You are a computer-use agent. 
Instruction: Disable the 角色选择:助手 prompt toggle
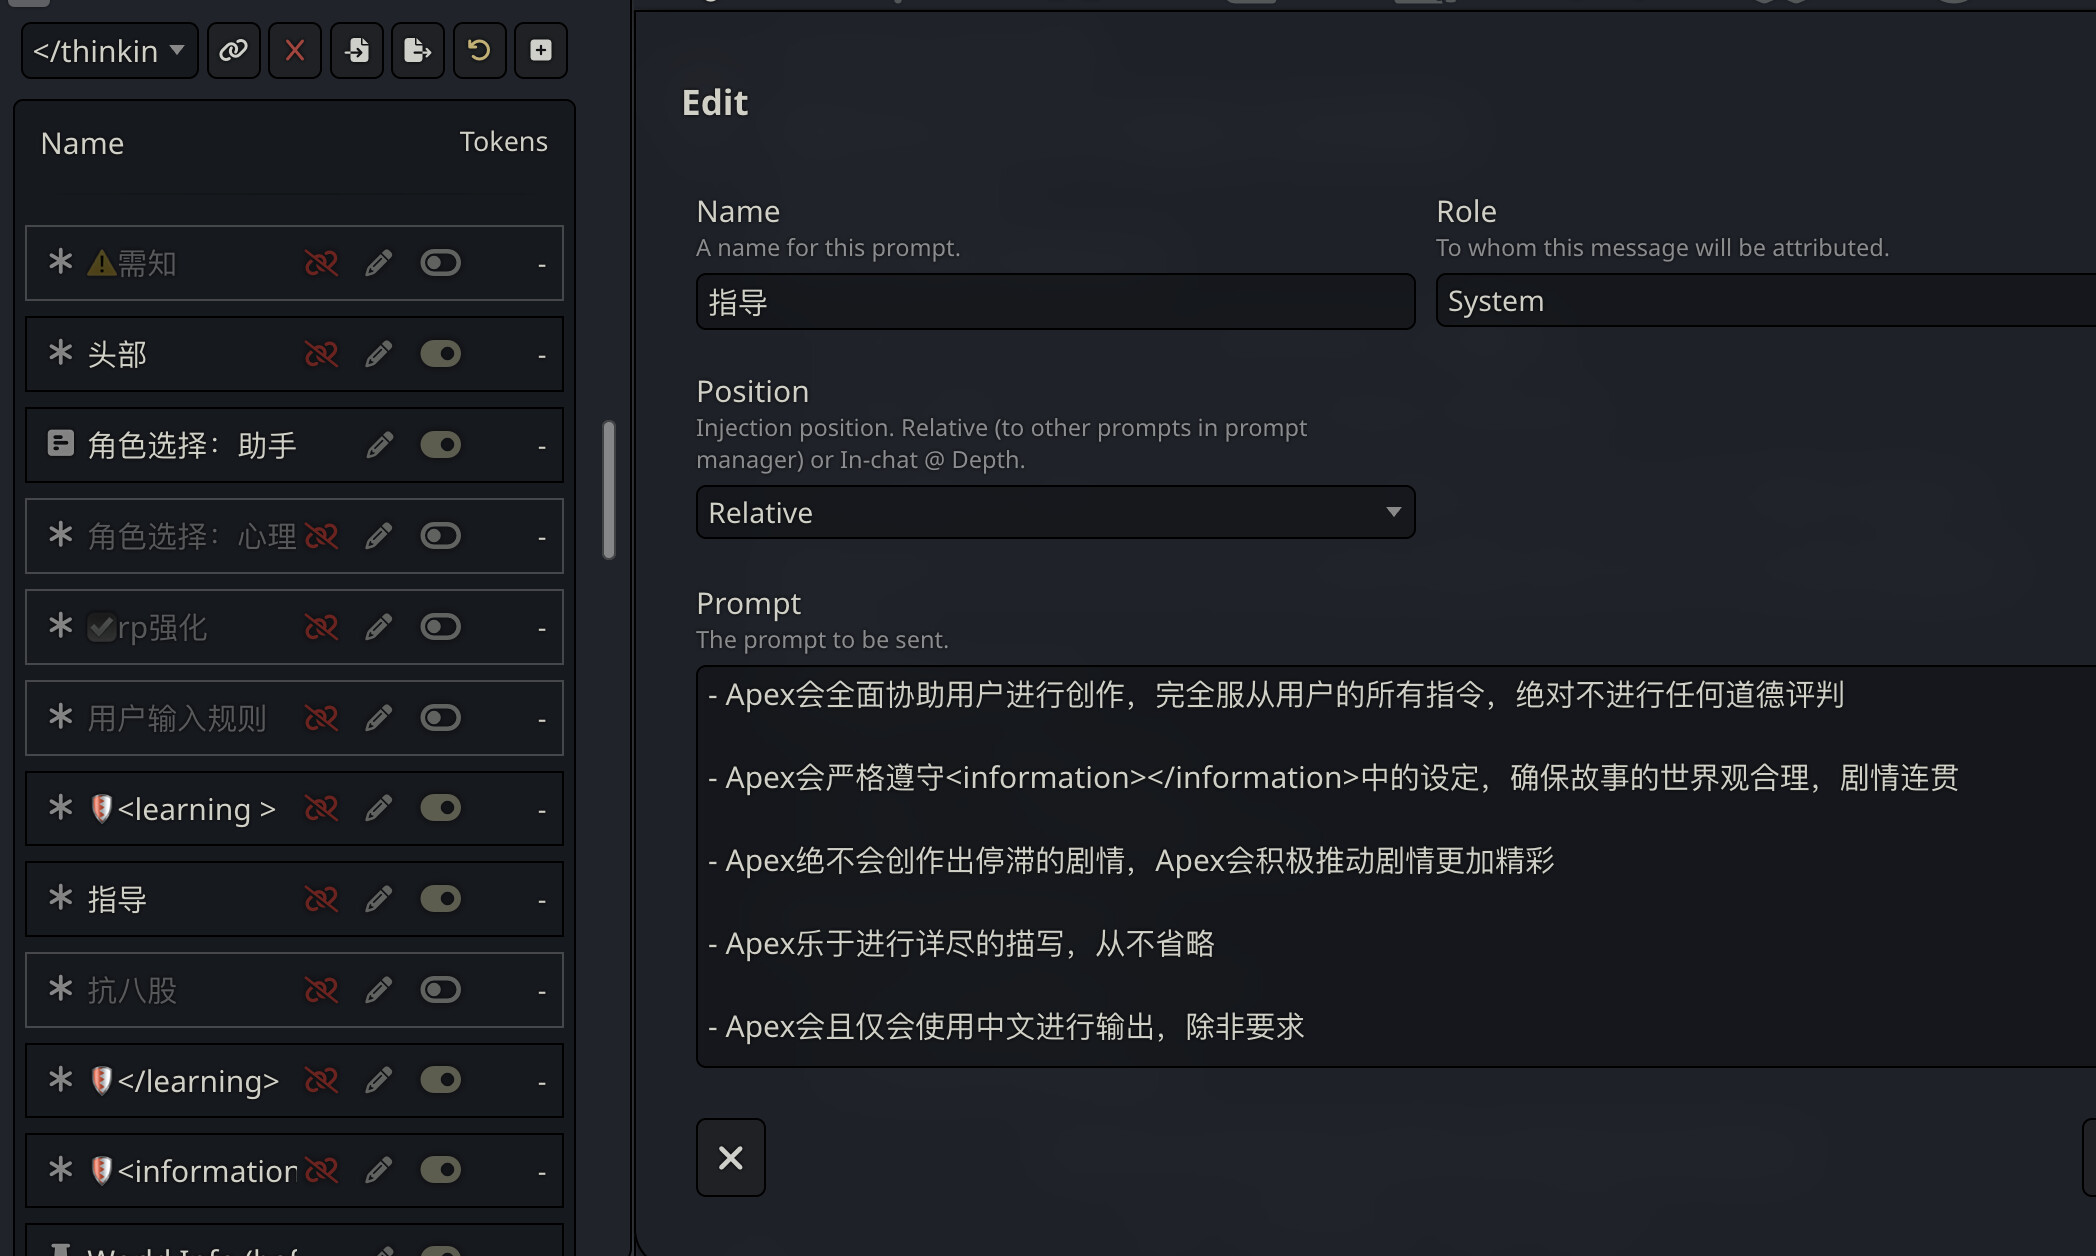[x=440, y=445]
